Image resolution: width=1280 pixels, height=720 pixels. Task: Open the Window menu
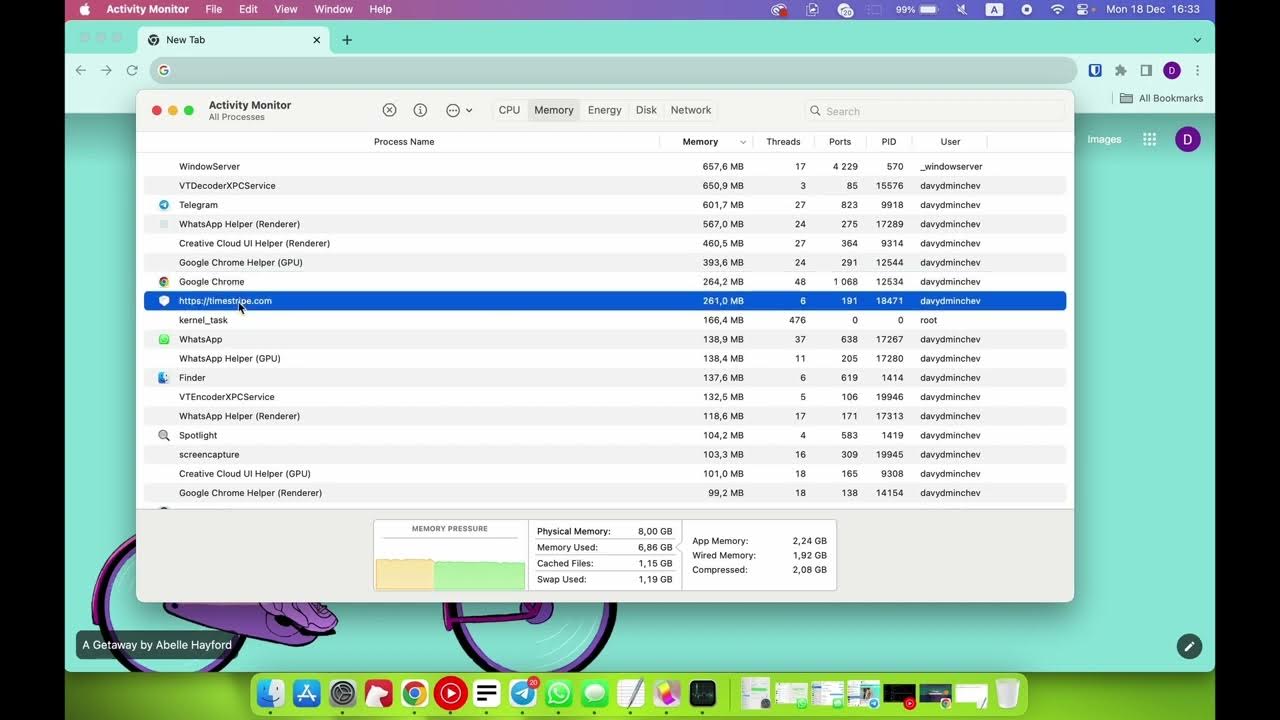click(333, 9)
